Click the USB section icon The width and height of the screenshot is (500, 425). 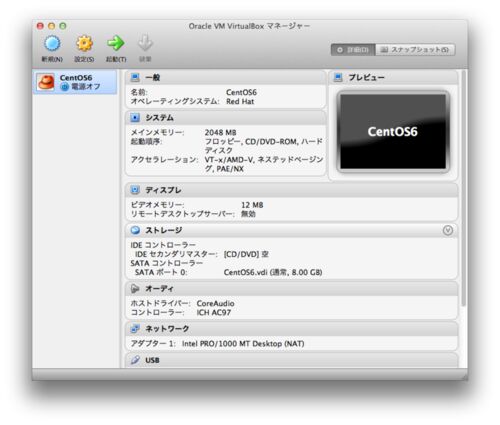pyautogui.click(x=135, y=360)
